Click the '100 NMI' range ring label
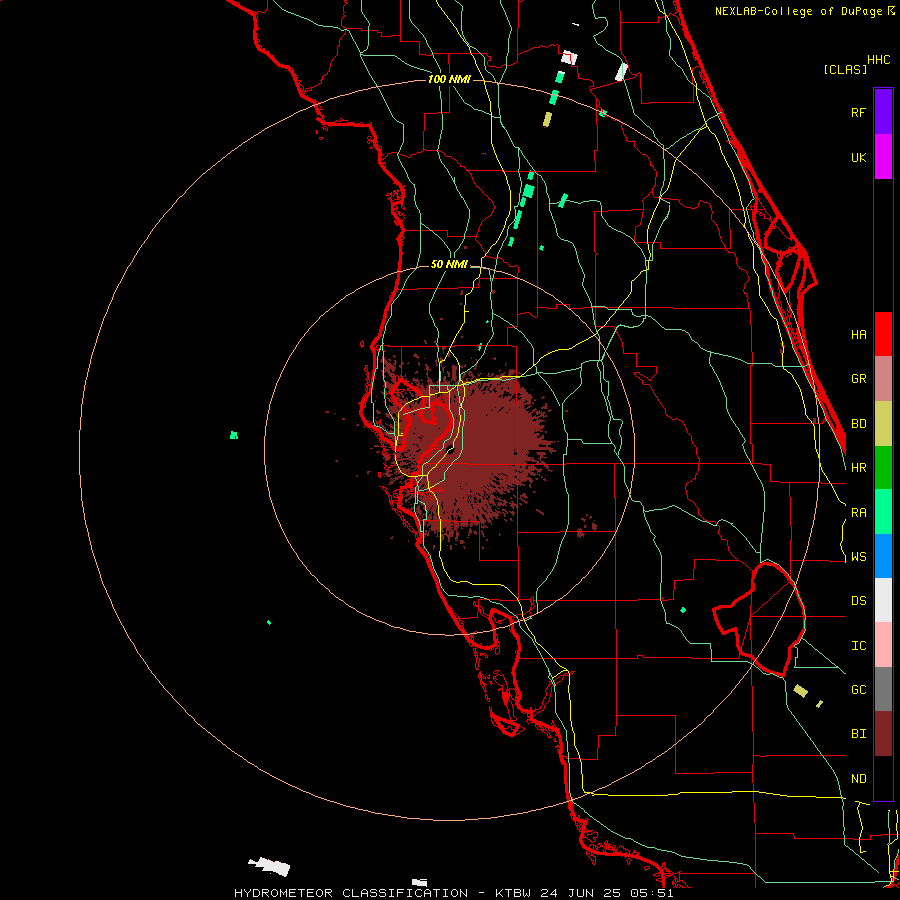This screenshot has height=900, width=900. point(449,79)
